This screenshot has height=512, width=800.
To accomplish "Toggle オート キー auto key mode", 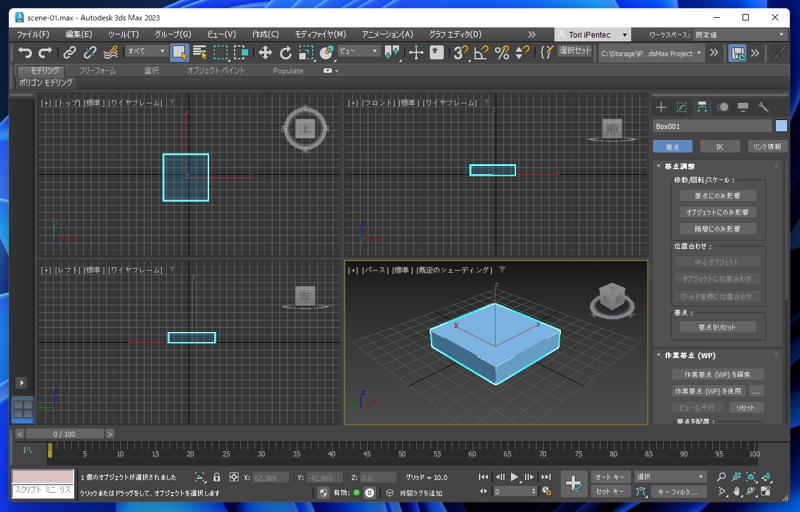I will click(x=611, y=477).
